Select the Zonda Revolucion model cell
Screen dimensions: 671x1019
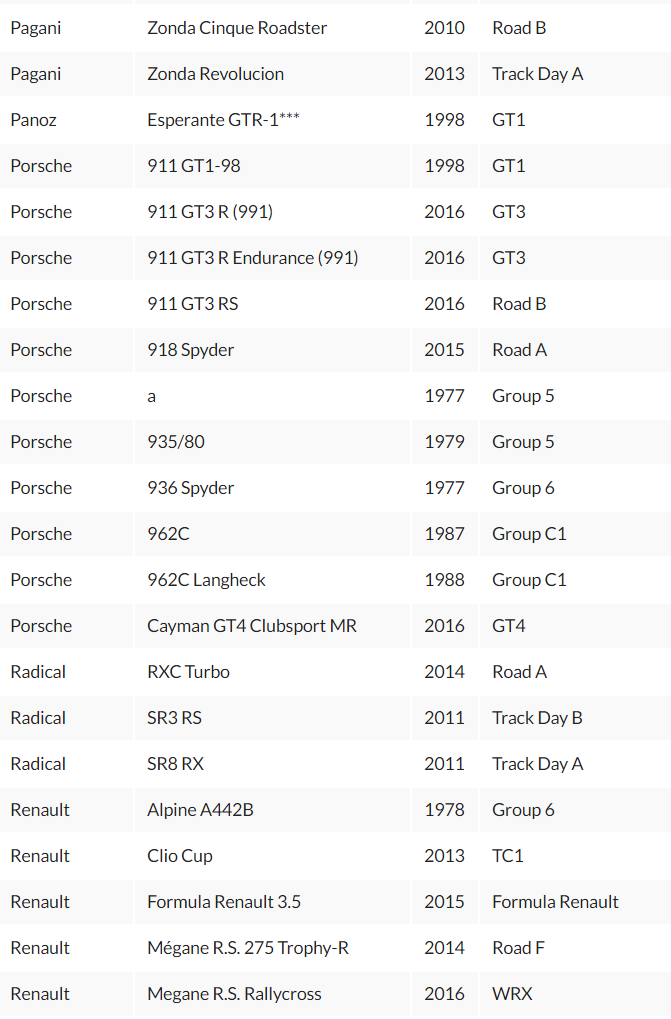(x=273, y=74)
